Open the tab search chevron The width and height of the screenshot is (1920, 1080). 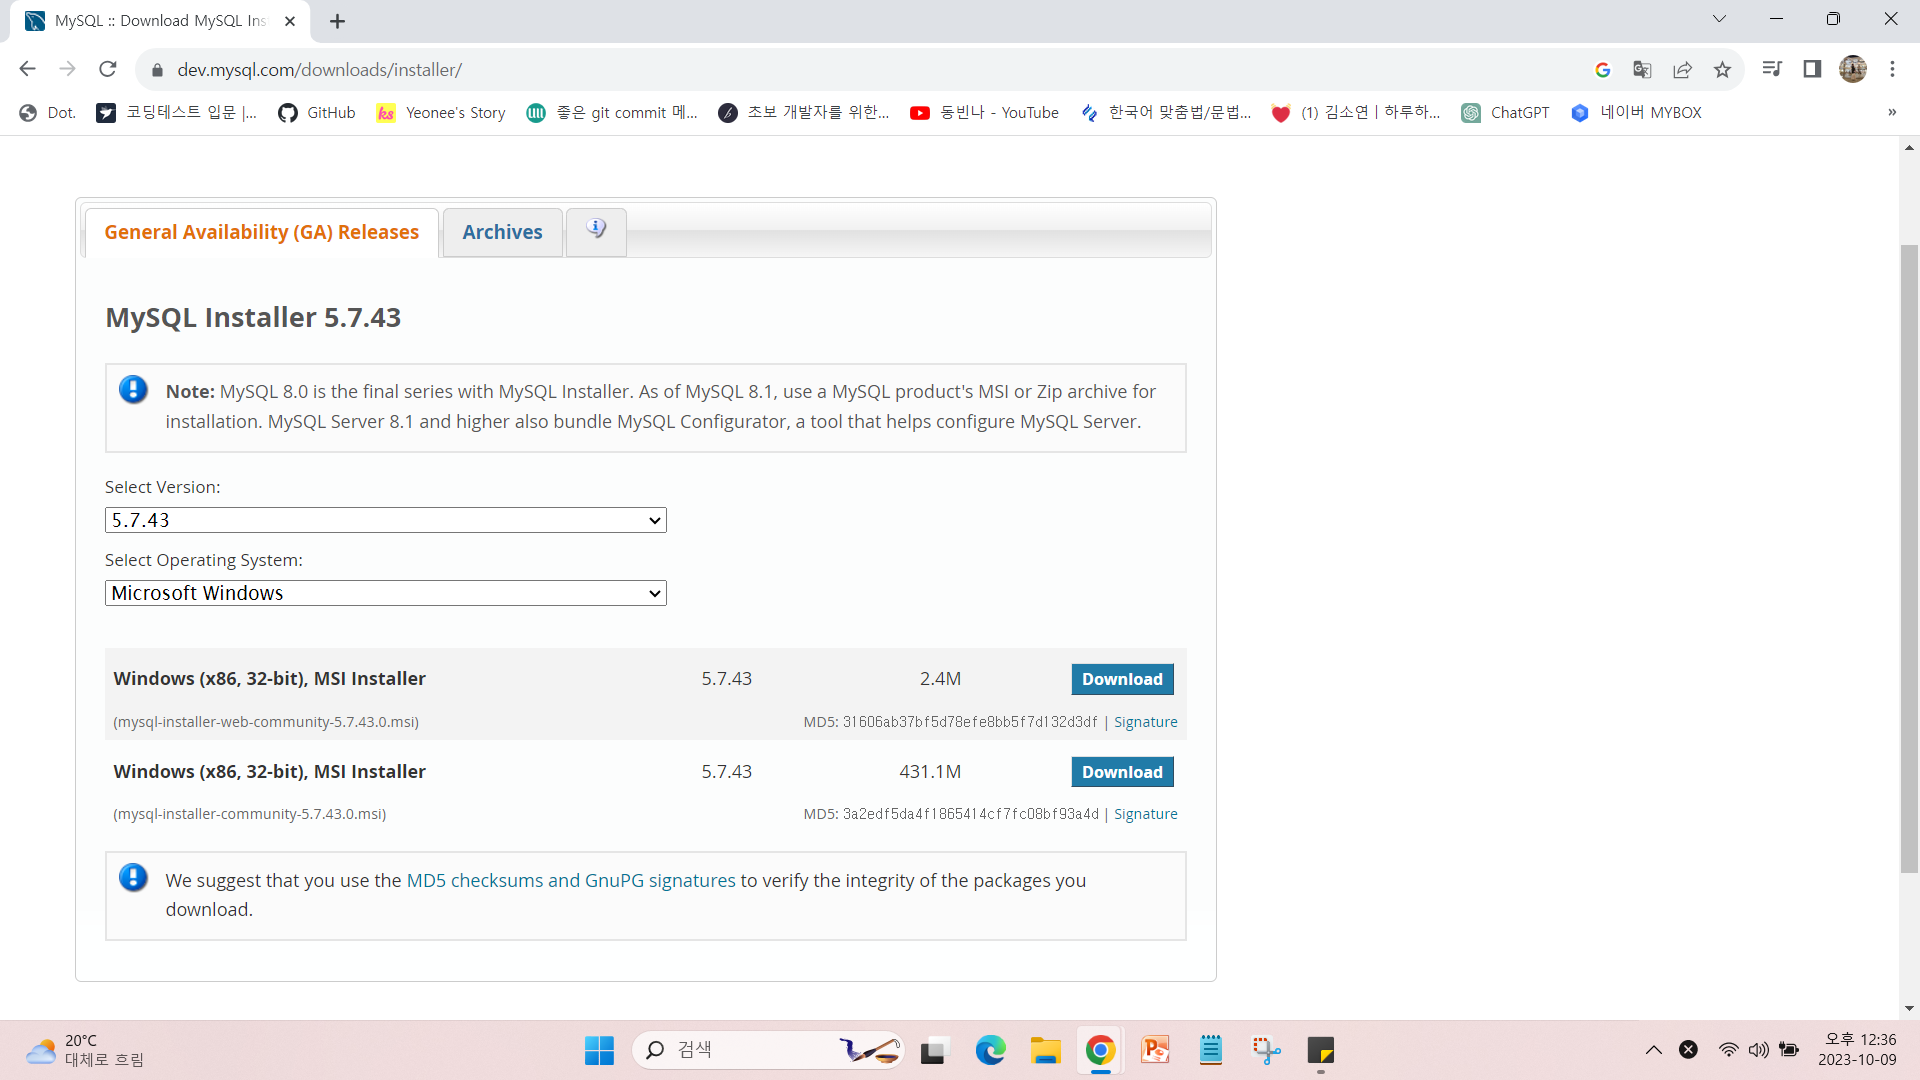click(1719, 19)
